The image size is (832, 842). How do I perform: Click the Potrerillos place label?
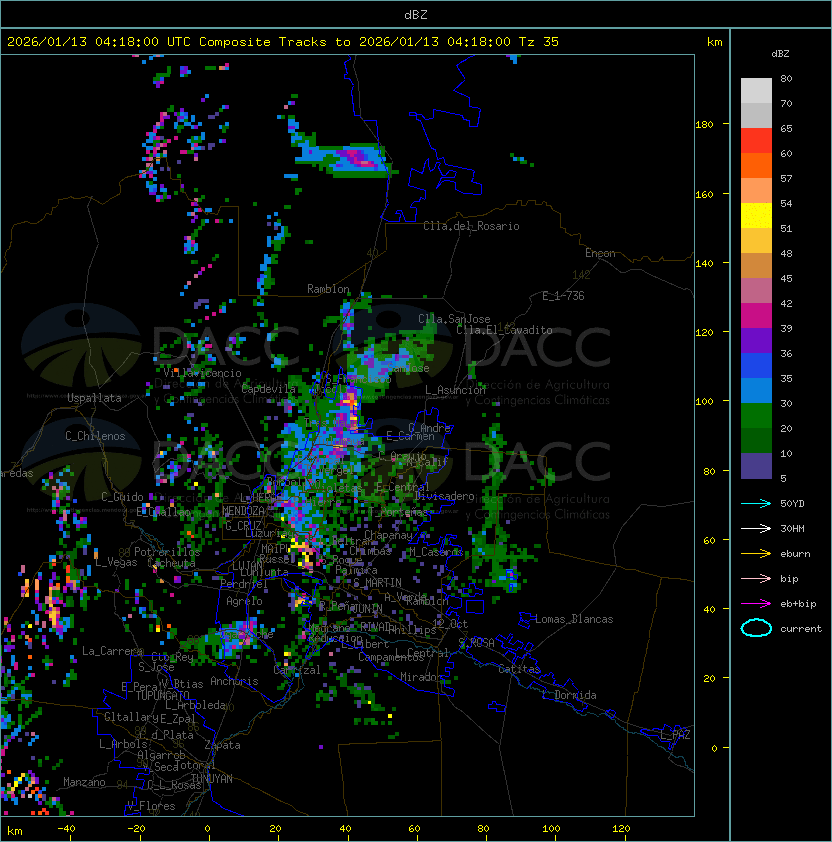coord(167,552)
